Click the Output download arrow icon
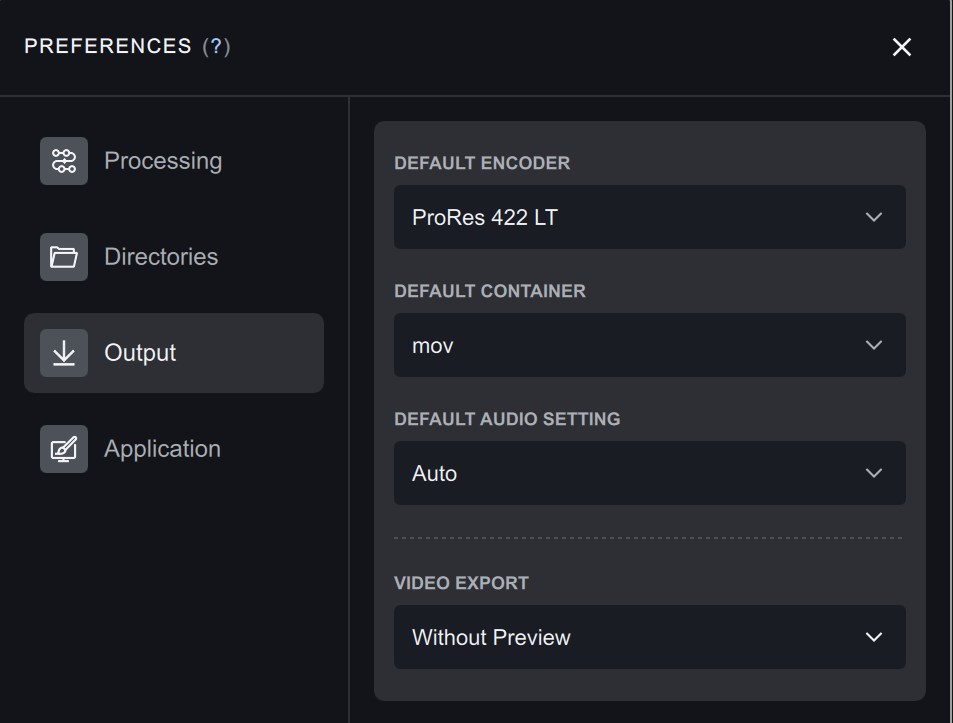953x723 pixels. click(x=64, y=353)
